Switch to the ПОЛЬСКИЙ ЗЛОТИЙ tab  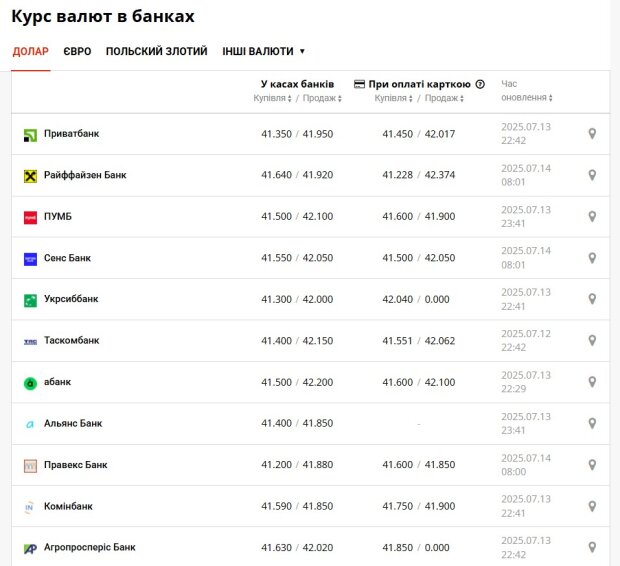coord(157,51)
